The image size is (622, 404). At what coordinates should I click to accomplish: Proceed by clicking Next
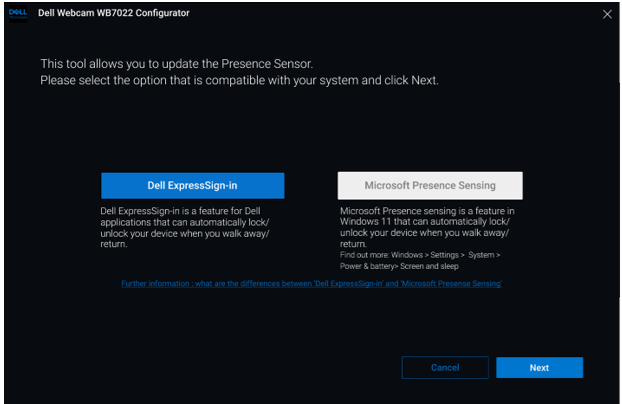pyautogui.click(x=539, y=367)
